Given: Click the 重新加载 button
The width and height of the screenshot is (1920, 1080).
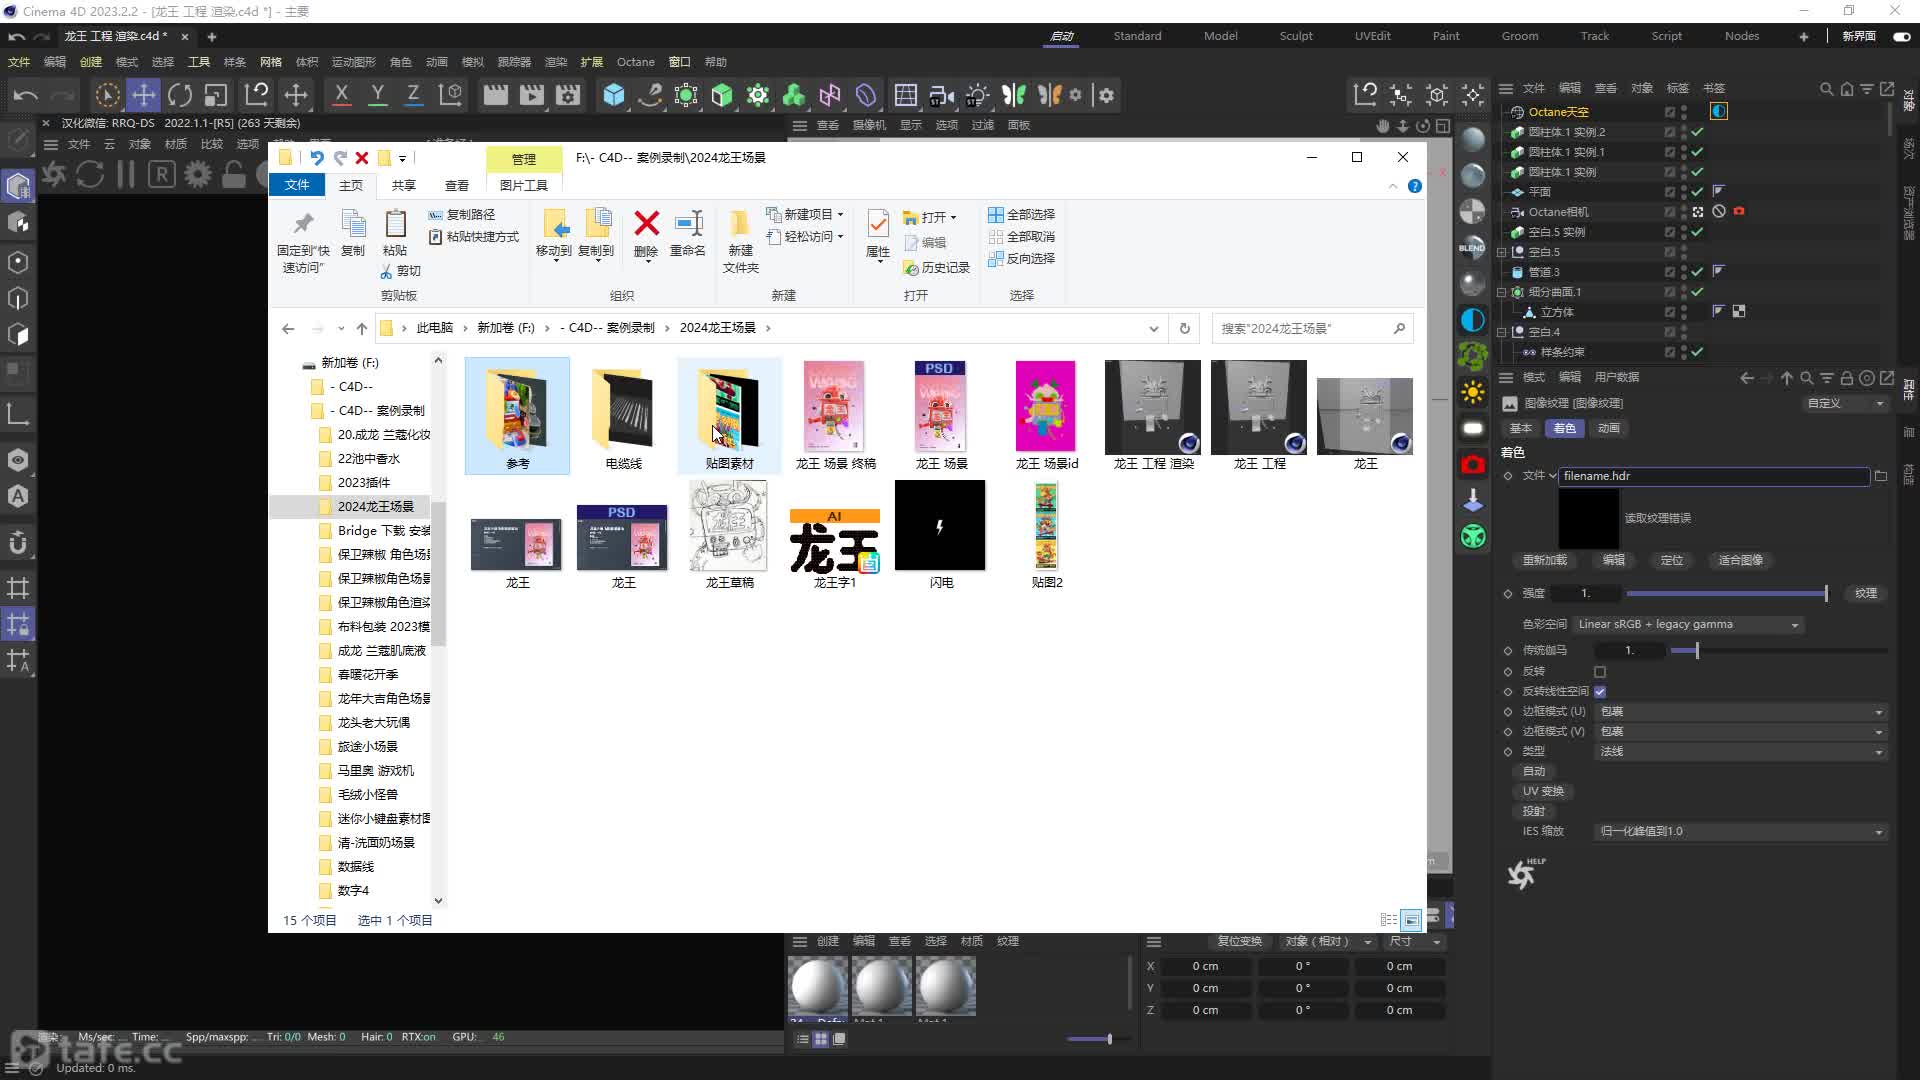Looking at the screenshot, I should pos(1545,560).
